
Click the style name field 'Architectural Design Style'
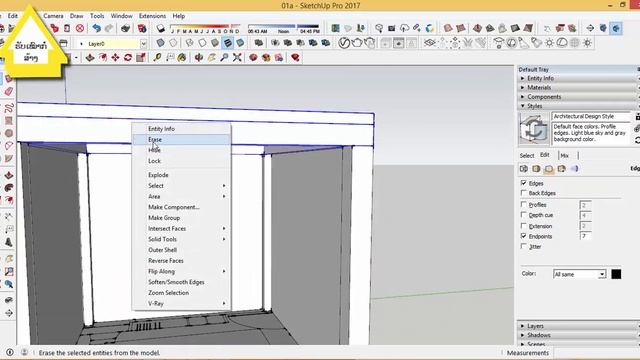click(591, 116)
